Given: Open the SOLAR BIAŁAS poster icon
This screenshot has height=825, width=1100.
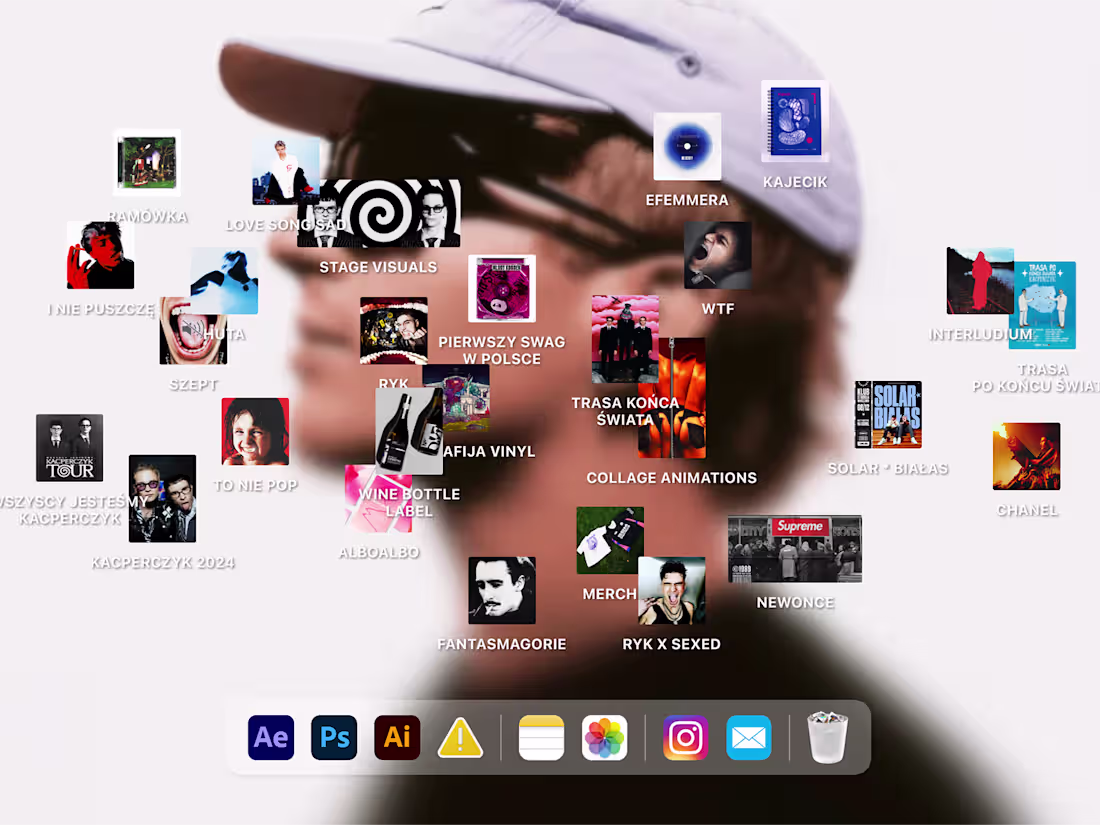Looking at the screenshot, I should [x=887, y=415].
